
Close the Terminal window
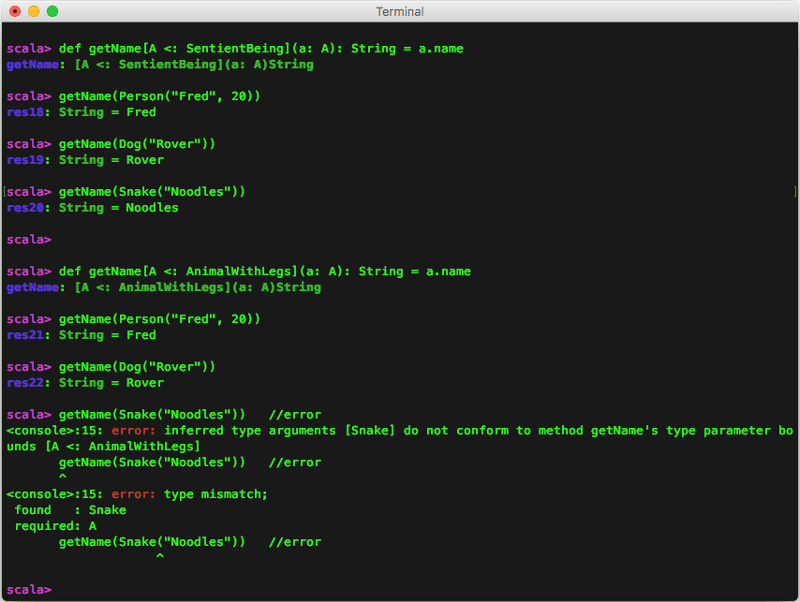coord(13,11)
